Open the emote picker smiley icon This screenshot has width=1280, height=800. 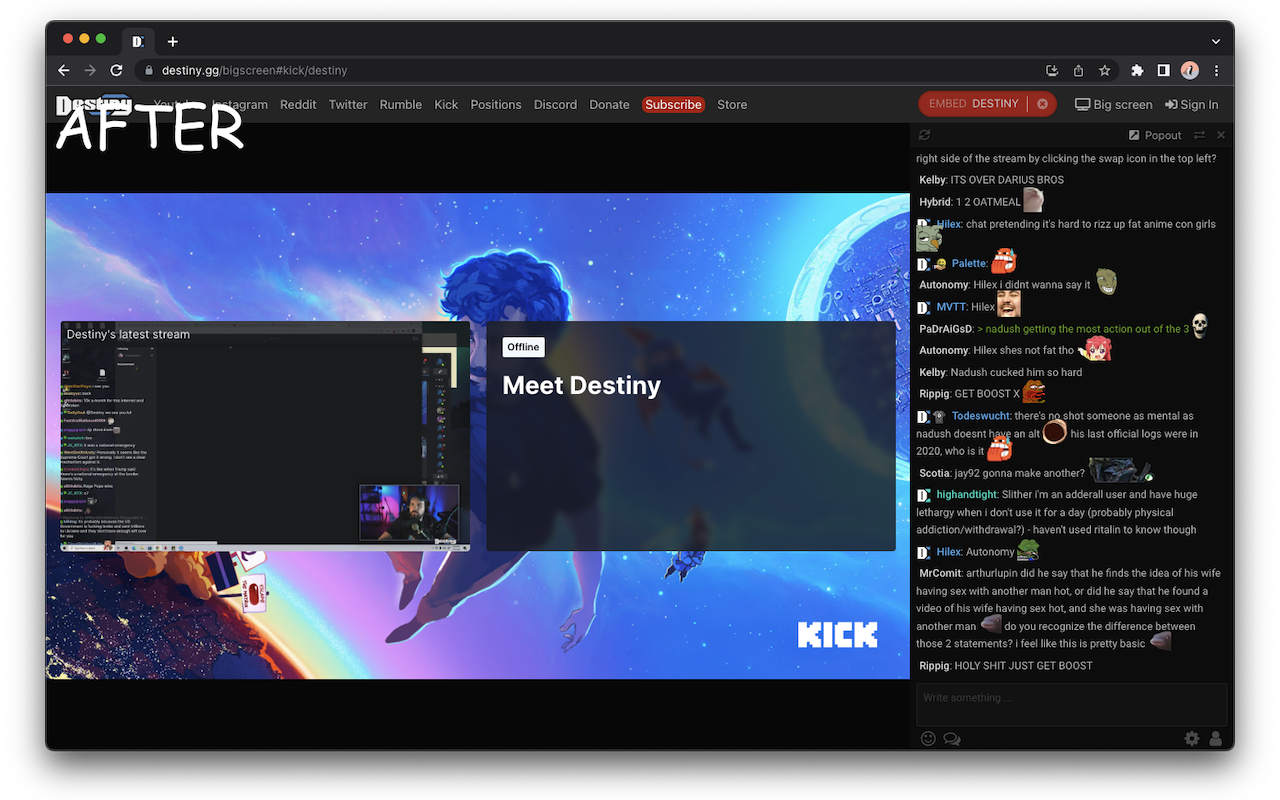click(x=928, y=738)
